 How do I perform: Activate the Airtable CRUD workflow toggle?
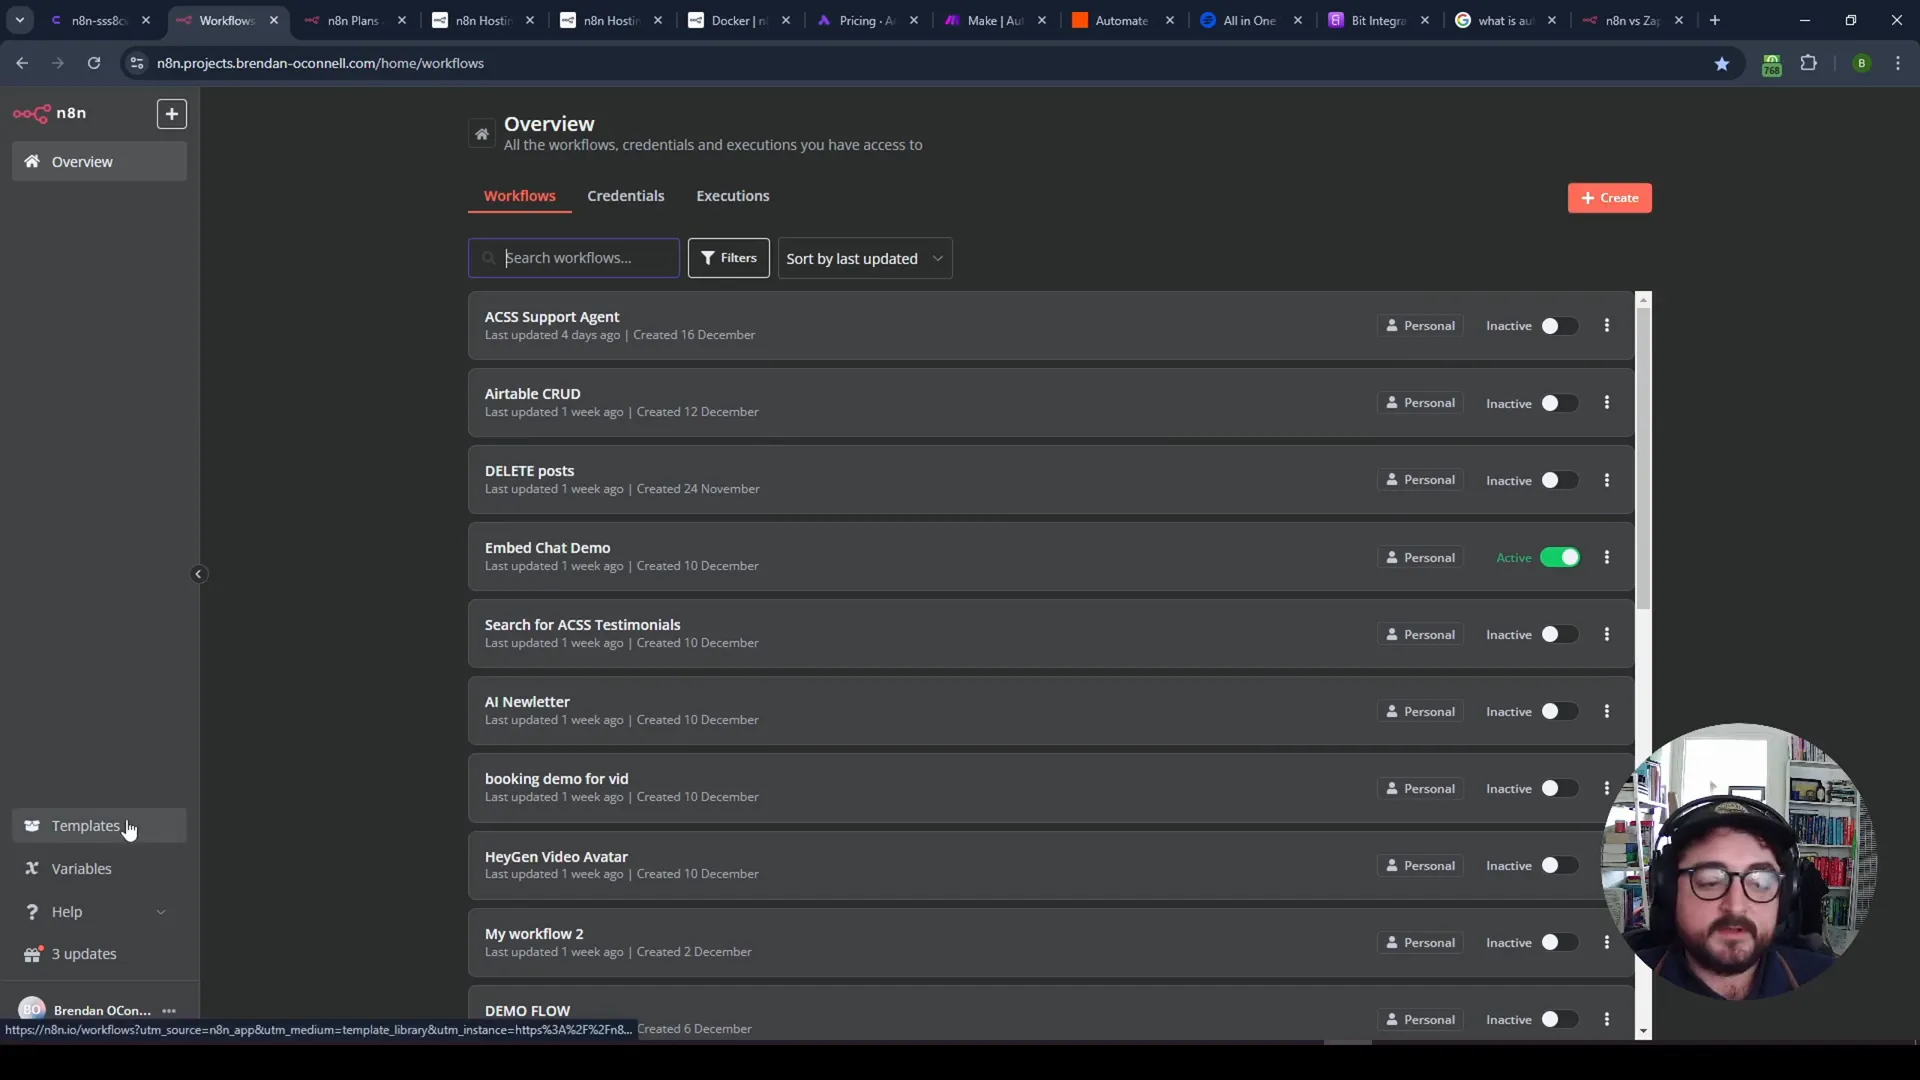tap(1559, 403)
